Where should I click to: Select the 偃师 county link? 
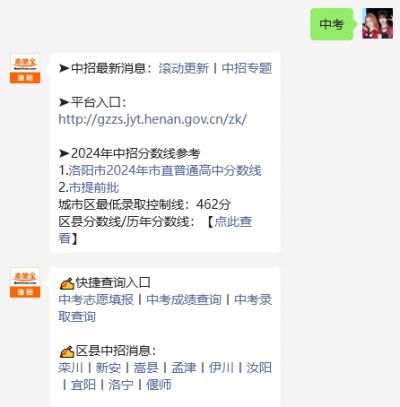click(x=159, y=385)
